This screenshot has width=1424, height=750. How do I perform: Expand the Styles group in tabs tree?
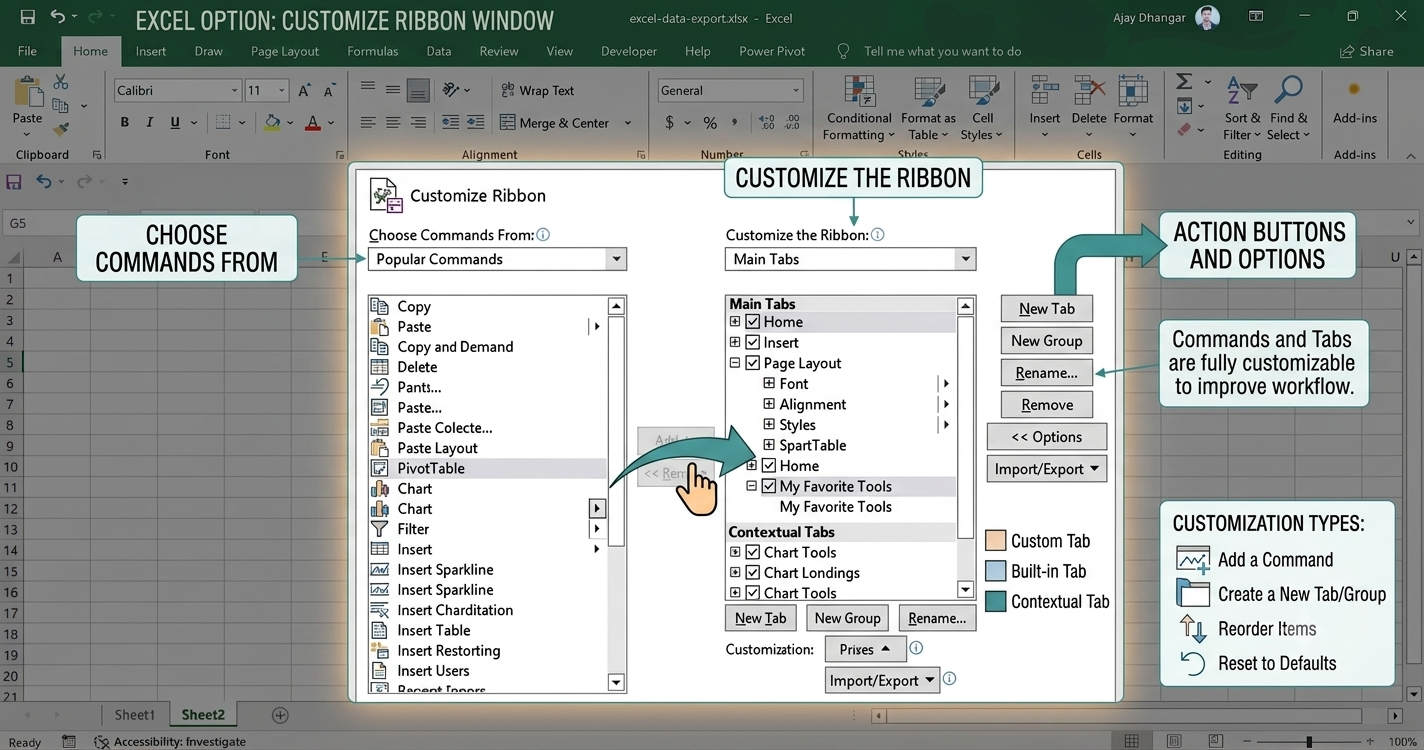(x=769, y=424)
